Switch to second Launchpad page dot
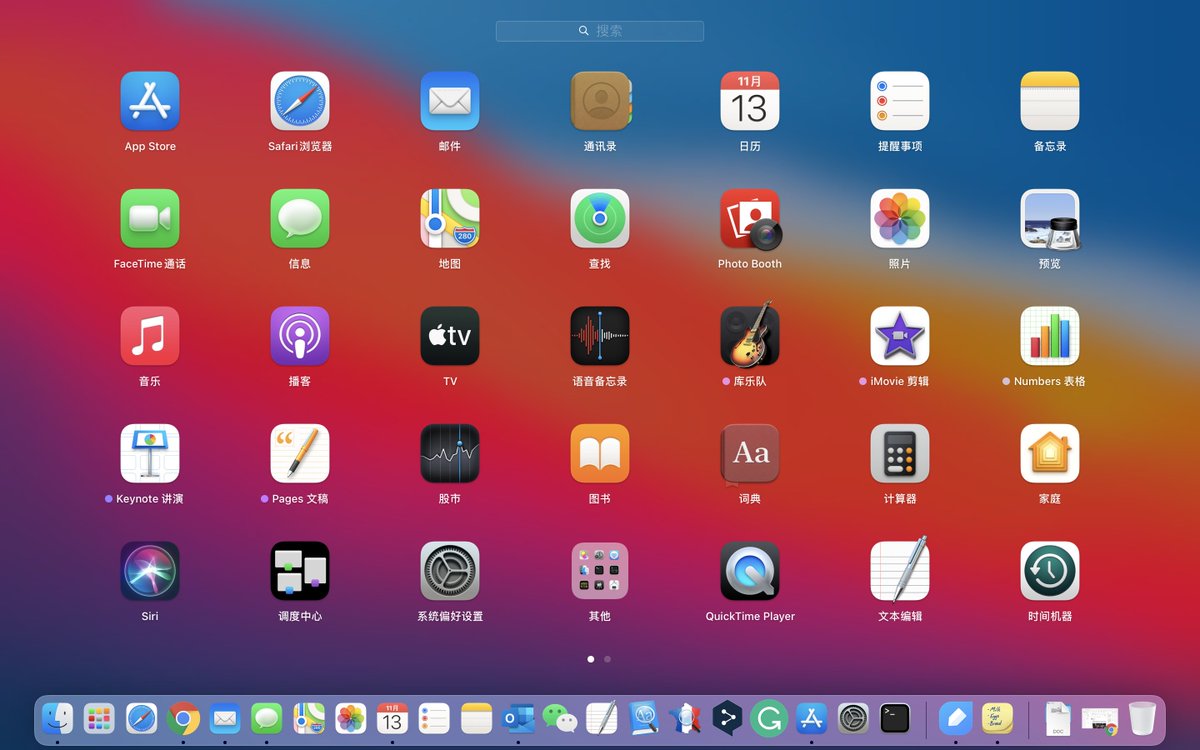Screen dimensions: 1200x750 pyautogui.click(x=607, y=659)
